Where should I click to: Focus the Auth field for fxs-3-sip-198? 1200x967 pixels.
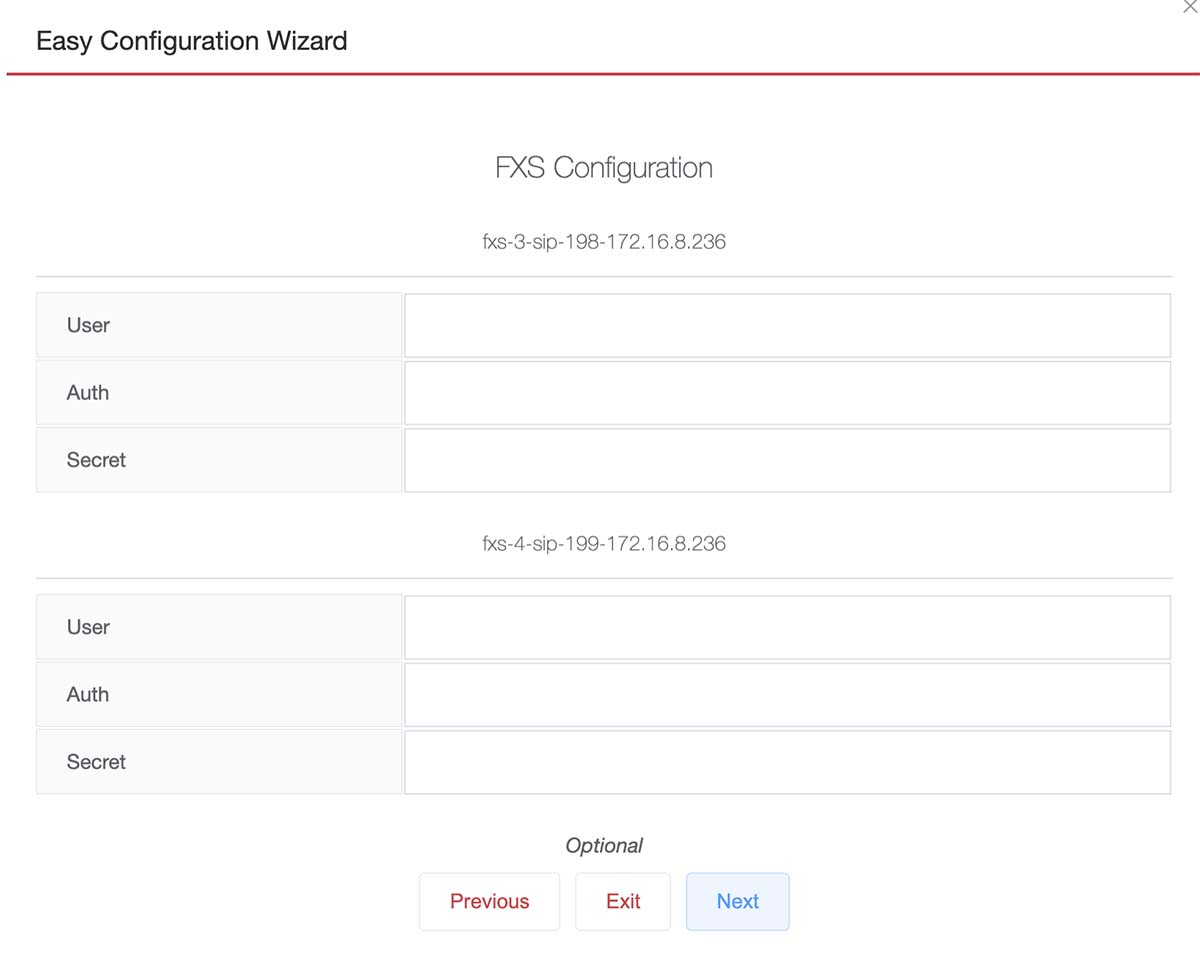[x=787, y=392]
